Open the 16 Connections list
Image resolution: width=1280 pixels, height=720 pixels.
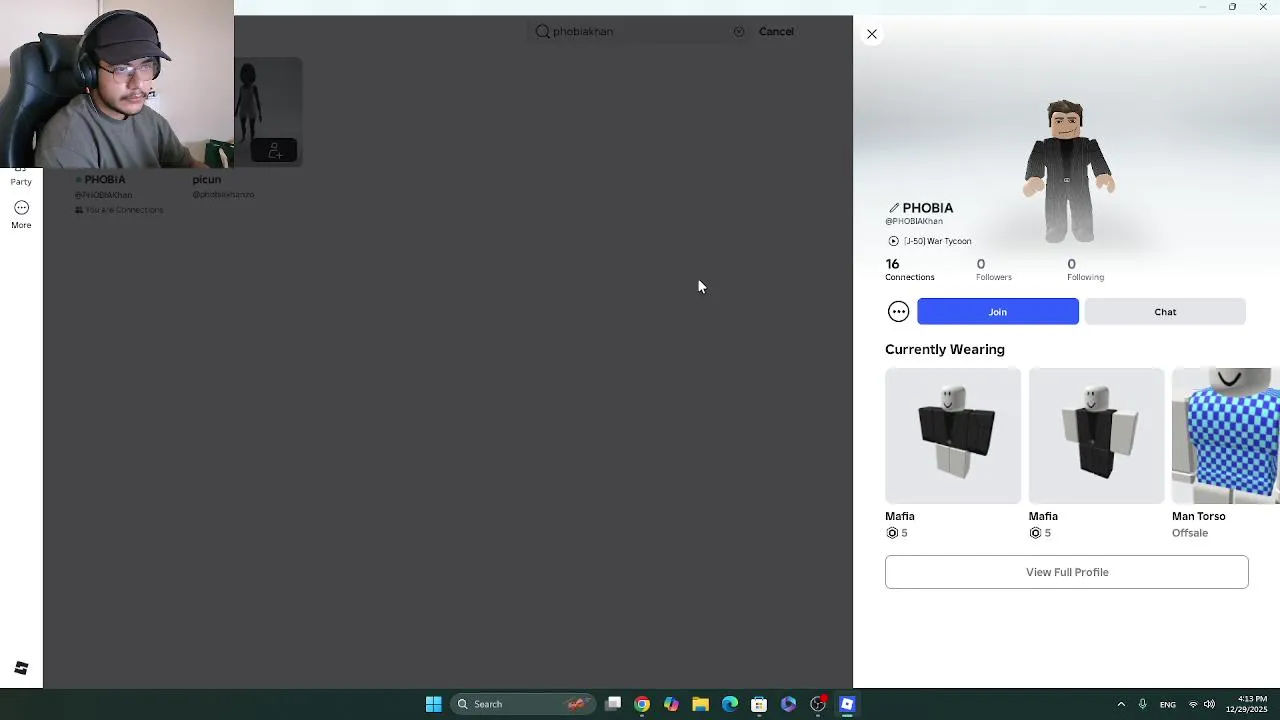coord(909,270)
